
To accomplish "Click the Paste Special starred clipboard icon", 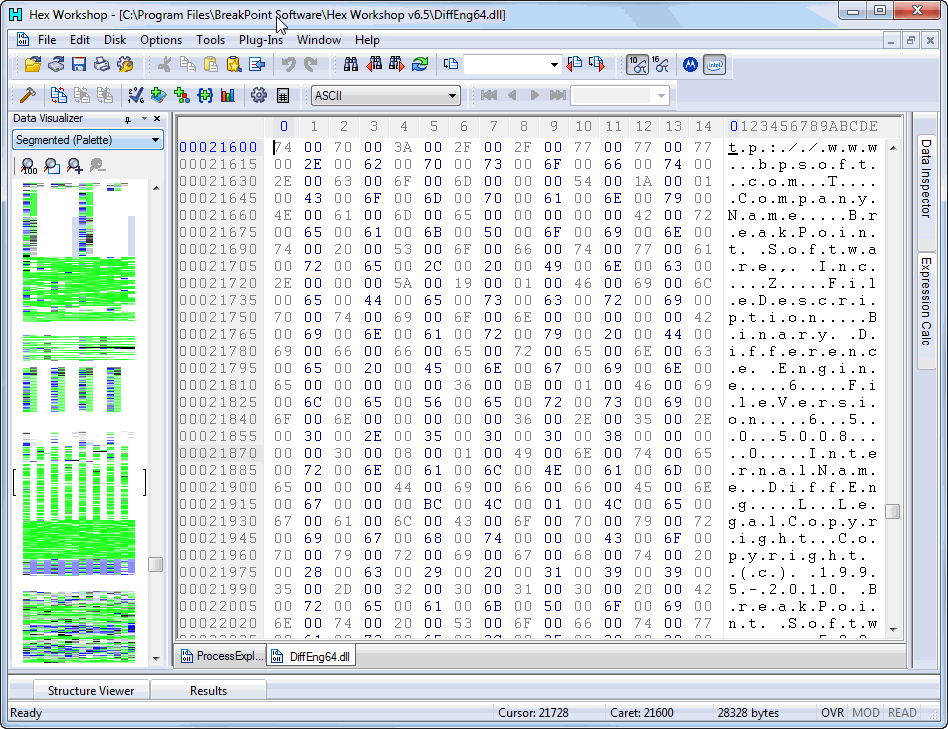I will point(233,64).
